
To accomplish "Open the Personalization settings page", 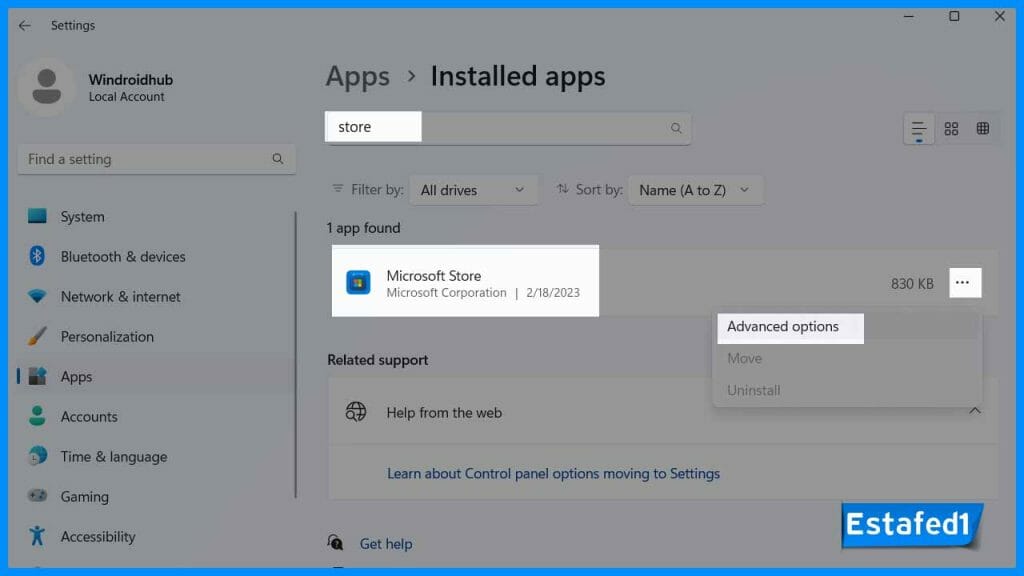I will coord(107,337).
